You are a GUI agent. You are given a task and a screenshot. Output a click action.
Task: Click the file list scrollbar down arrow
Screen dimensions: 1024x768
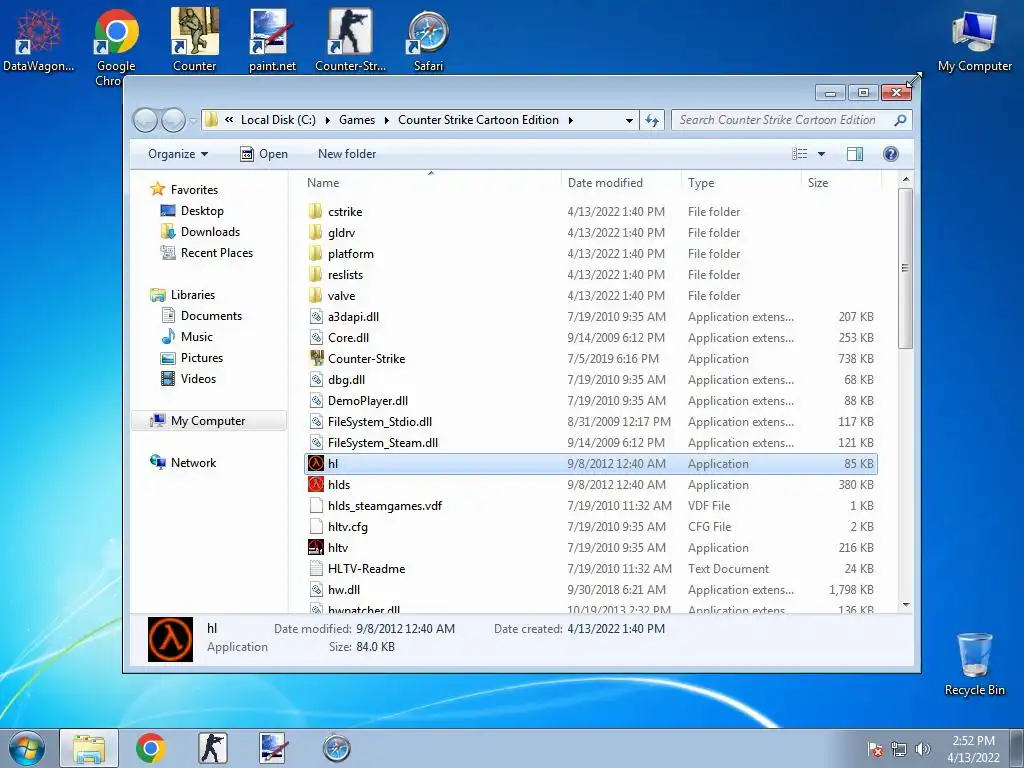[x=905, y=605]
